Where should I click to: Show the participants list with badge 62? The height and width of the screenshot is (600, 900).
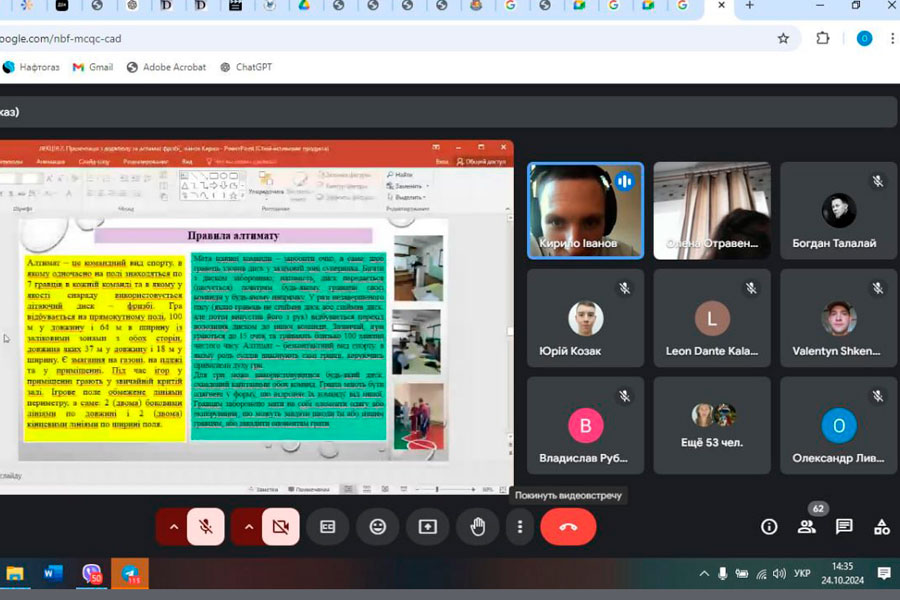pos(807,527)
